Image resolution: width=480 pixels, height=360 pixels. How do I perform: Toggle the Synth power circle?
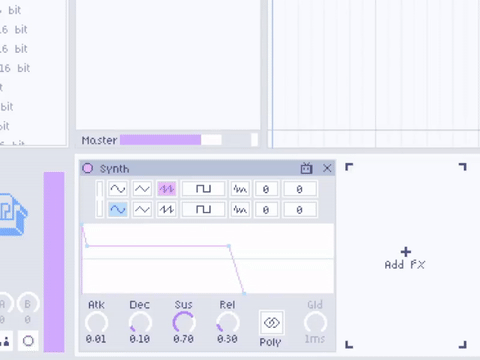pos(88,168)
